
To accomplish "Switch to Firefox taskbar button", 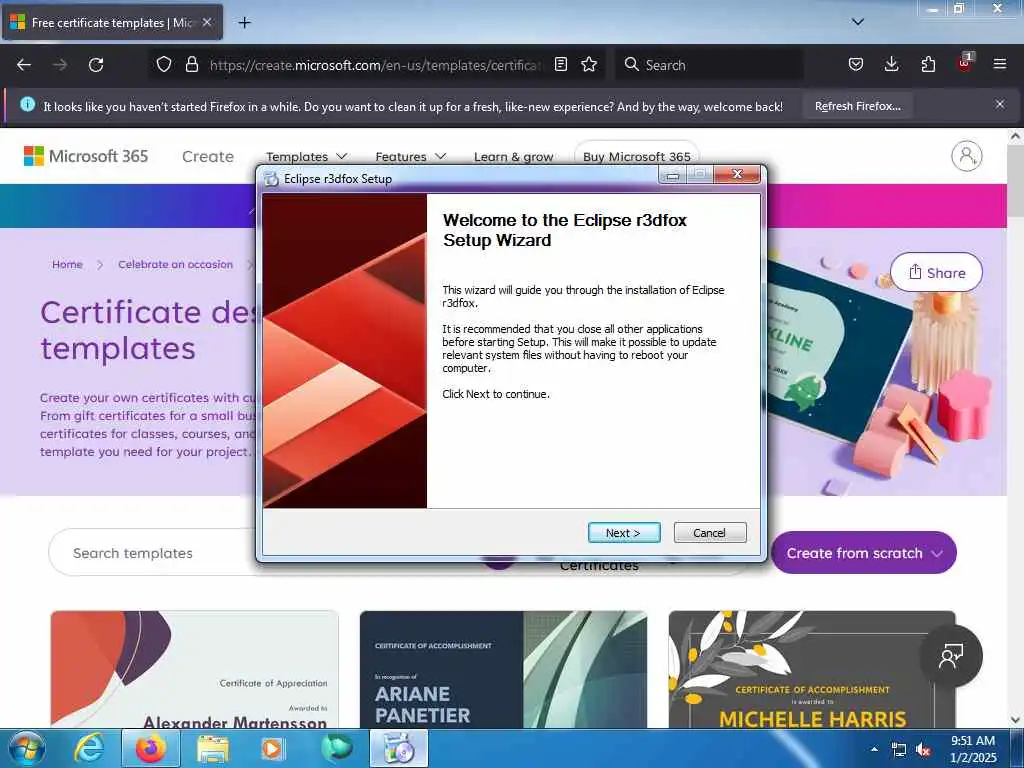I will [150, 748].
